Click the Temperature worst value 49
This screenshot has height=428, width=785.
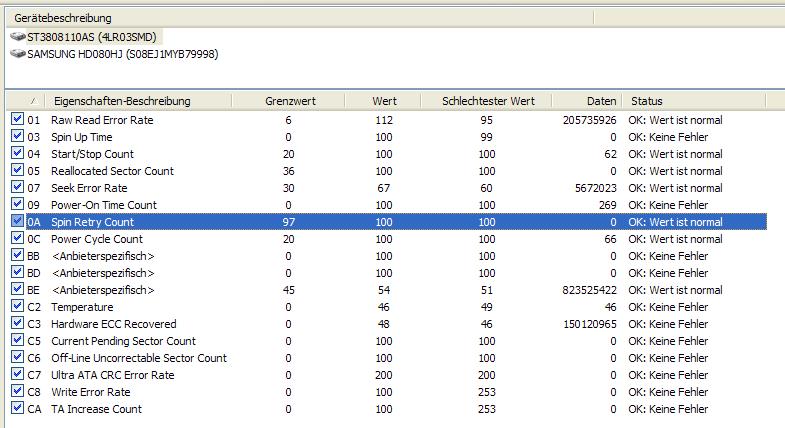(487, 307)
